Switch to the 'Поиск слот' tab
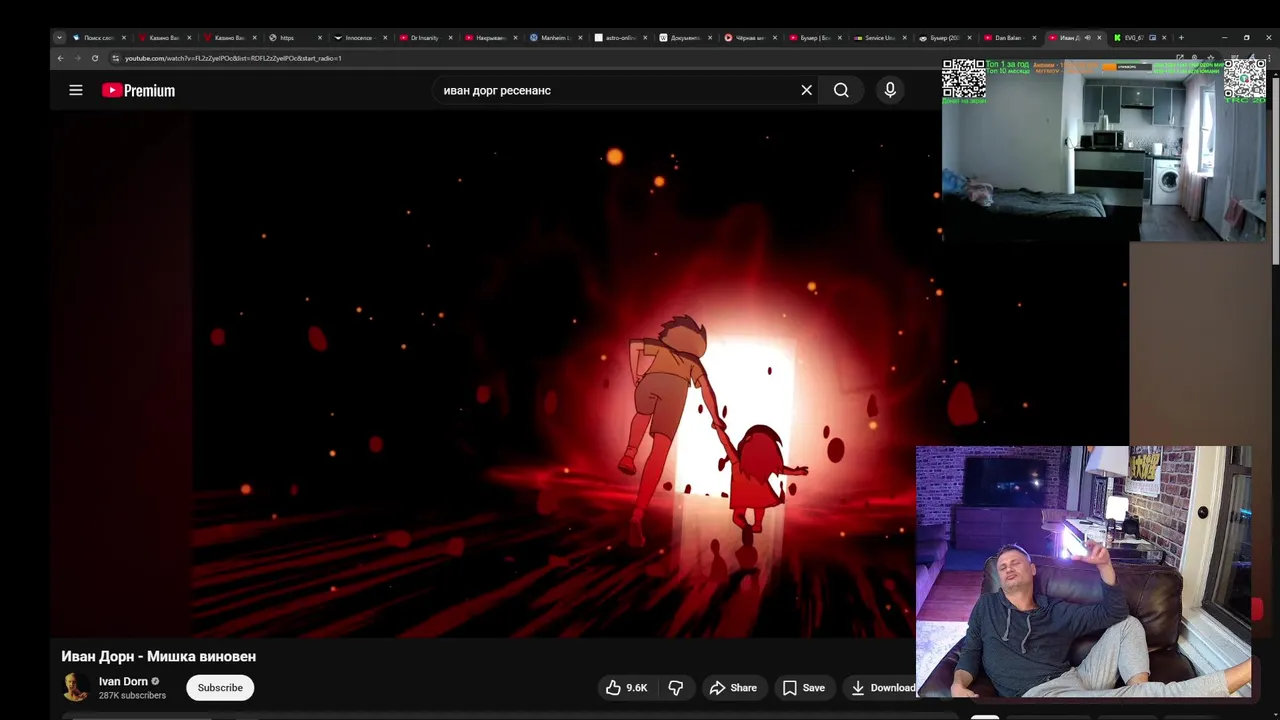The image size is (1280, 720). pyautogui.click(x=98, y=38)
